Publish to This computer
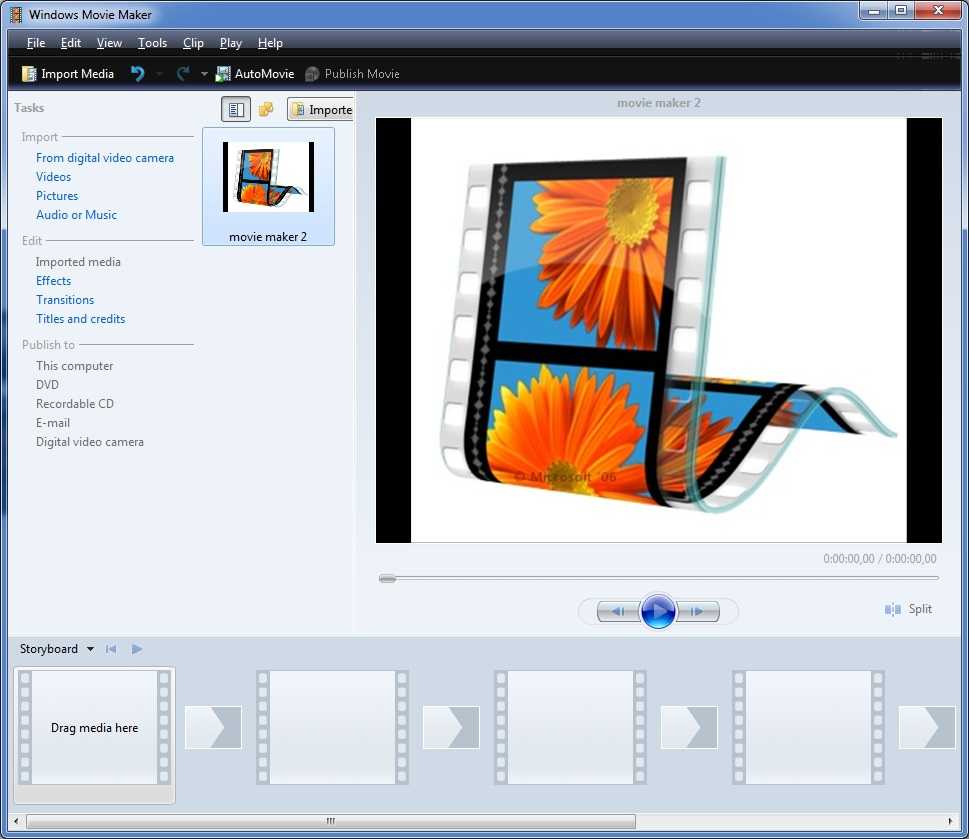 tap(74, 366)
